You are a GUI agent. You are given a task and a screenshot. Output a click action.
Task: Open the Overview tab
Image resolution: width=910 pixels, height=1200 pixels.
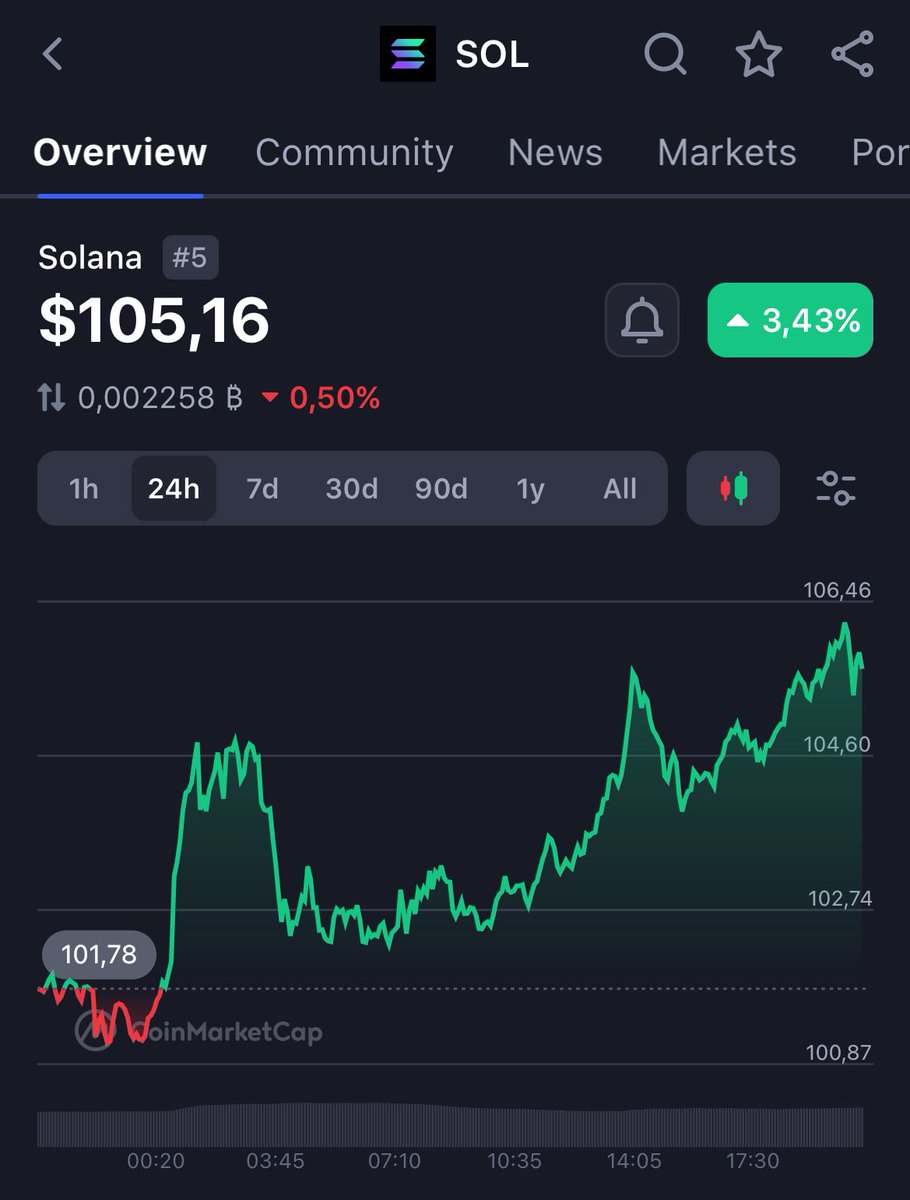120,152
